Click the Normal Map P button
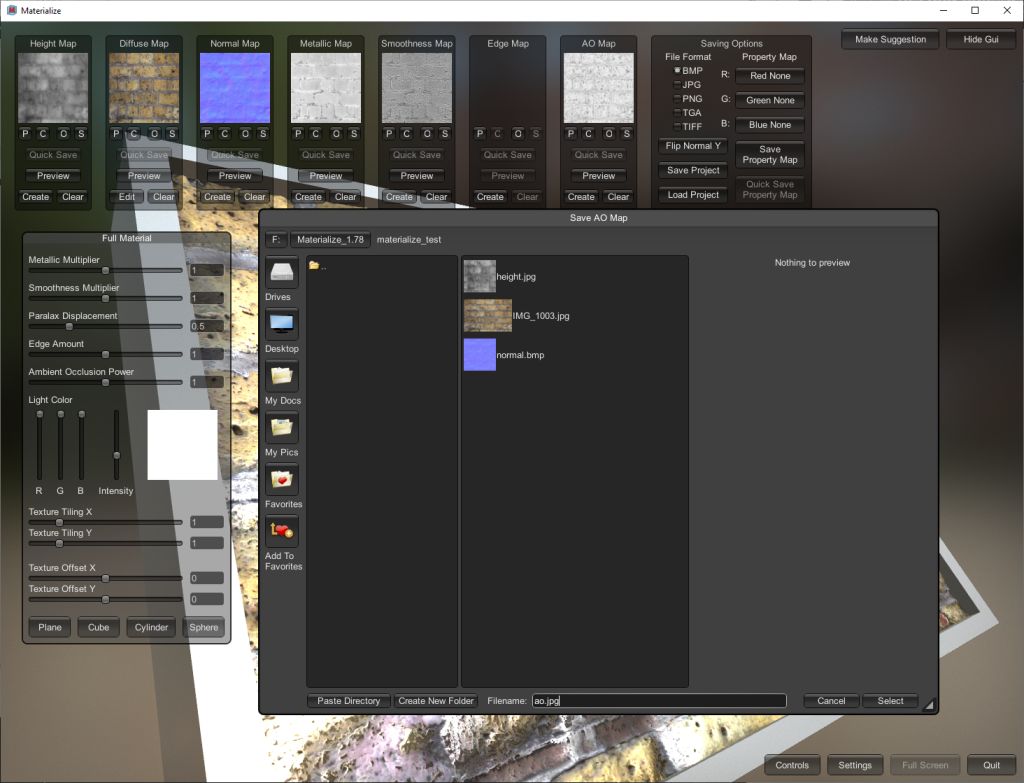1024x783 pixels. coord(207,134)
